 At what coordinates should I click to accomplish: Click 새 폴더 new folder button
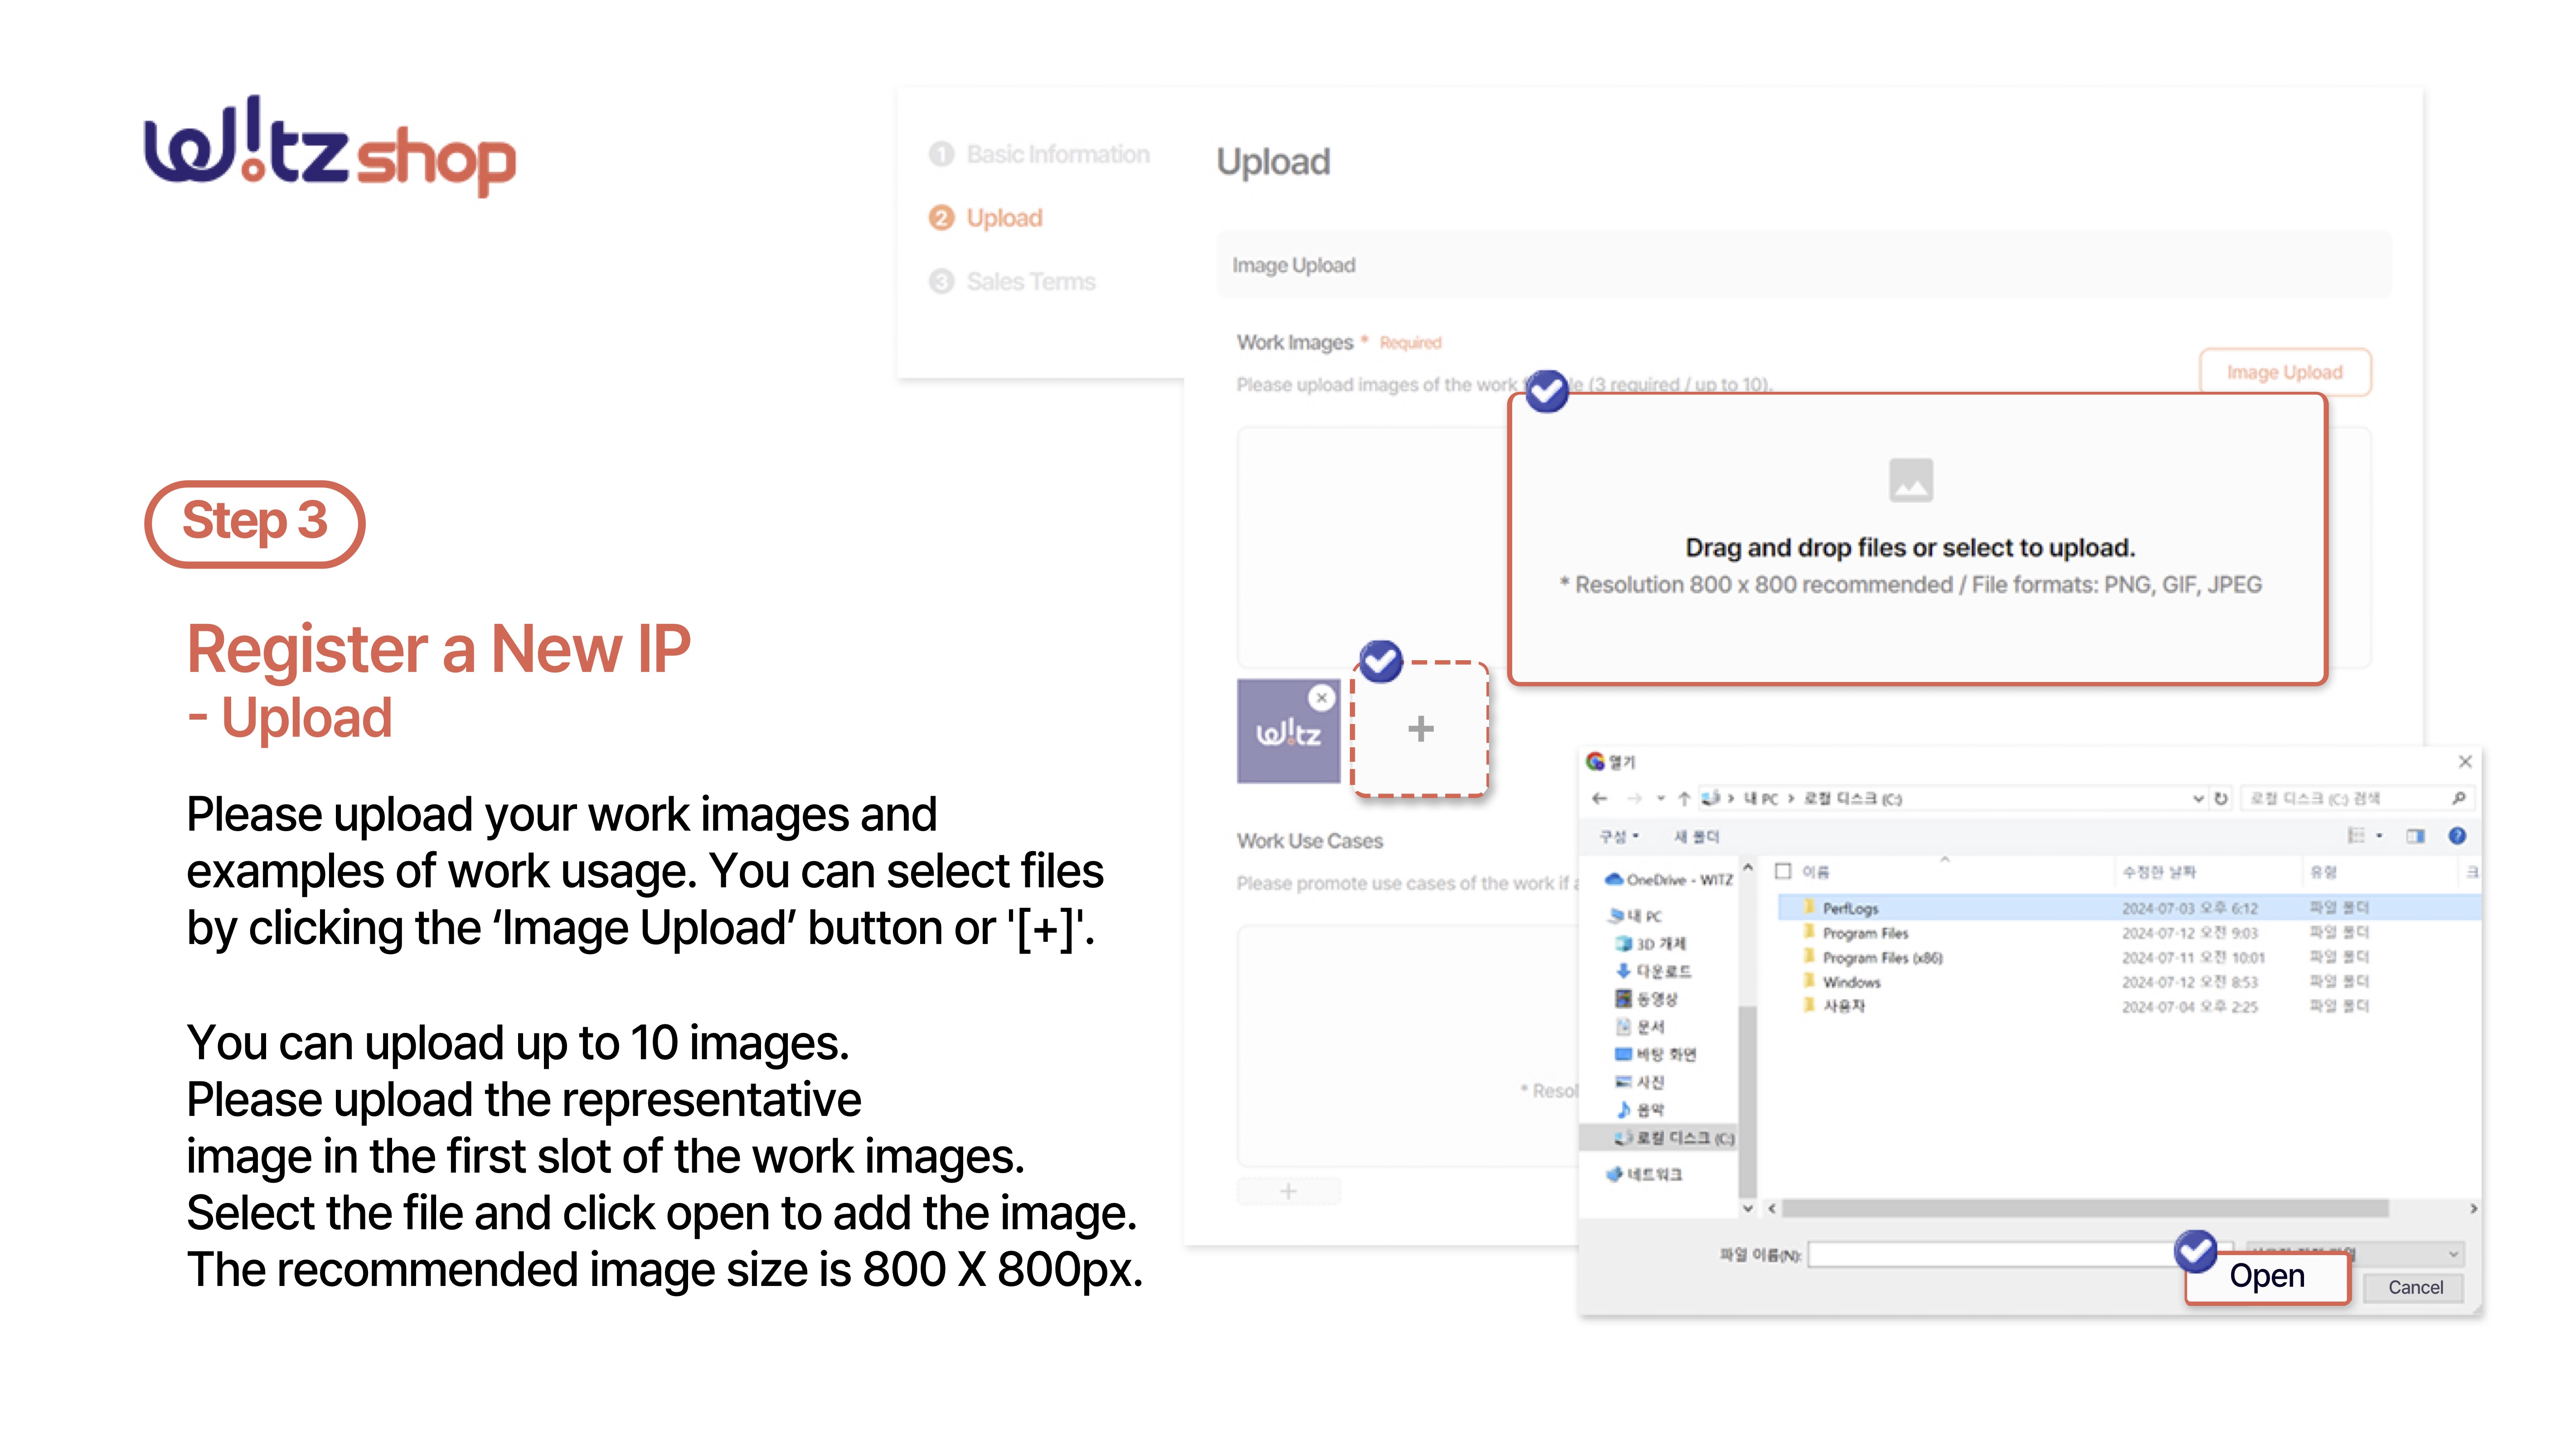[1696, 836]
